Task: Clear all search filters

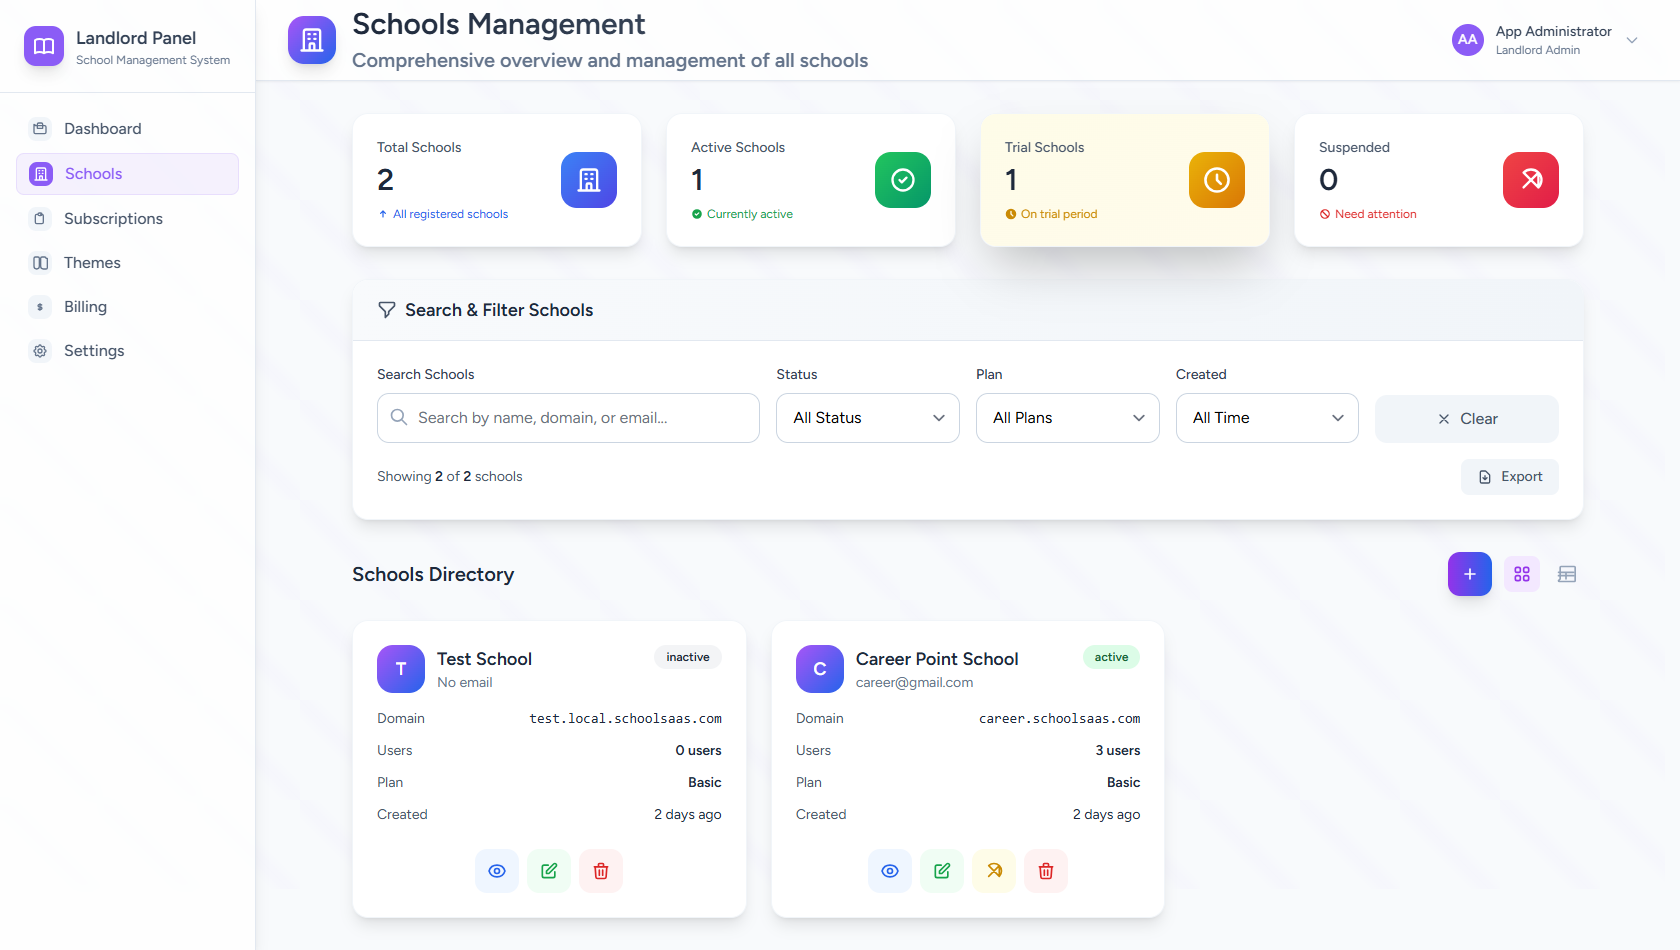Action: pos(1466,419)
